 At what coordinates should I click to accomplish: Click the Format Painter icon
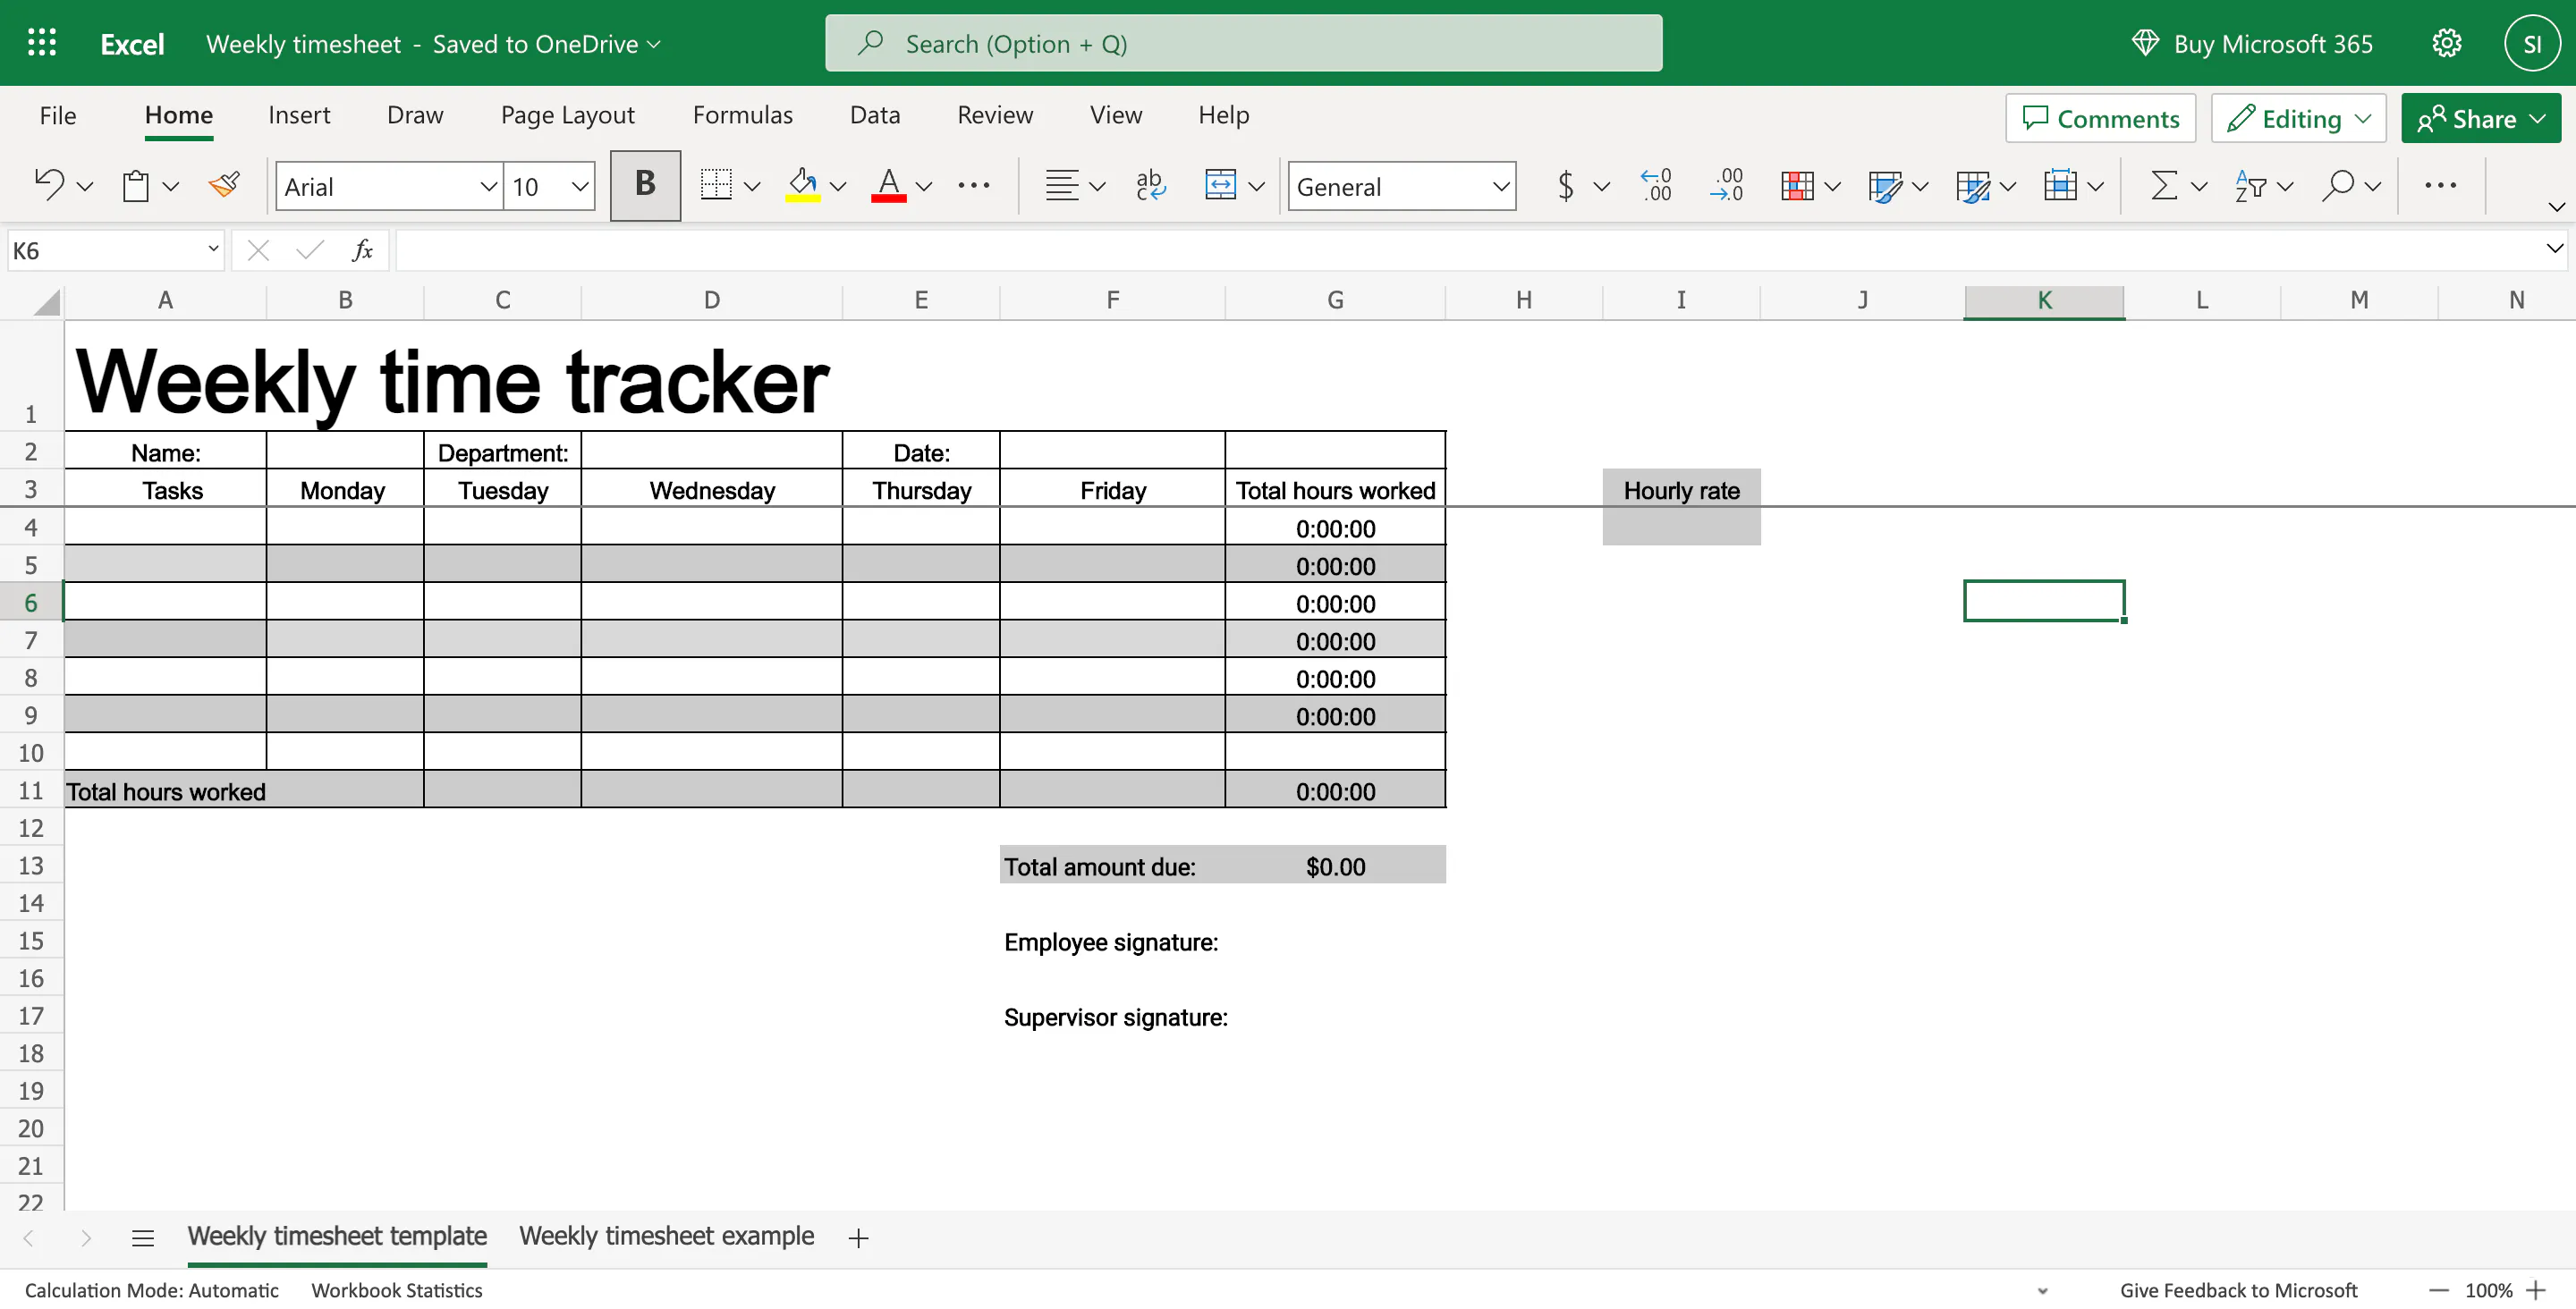(224, 185)
